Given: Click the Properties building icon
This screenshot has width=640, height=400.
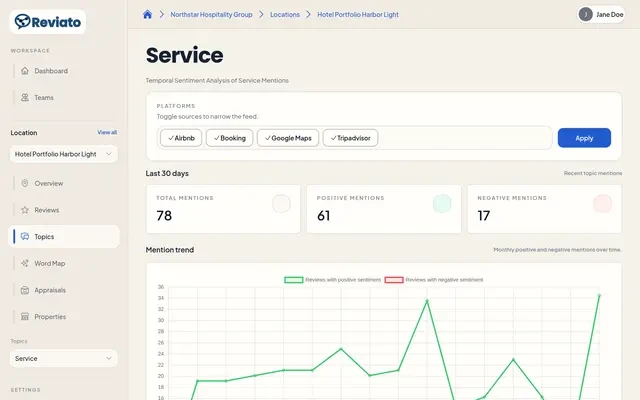Looking at the screenshot, I should click(x=25, y=317).
